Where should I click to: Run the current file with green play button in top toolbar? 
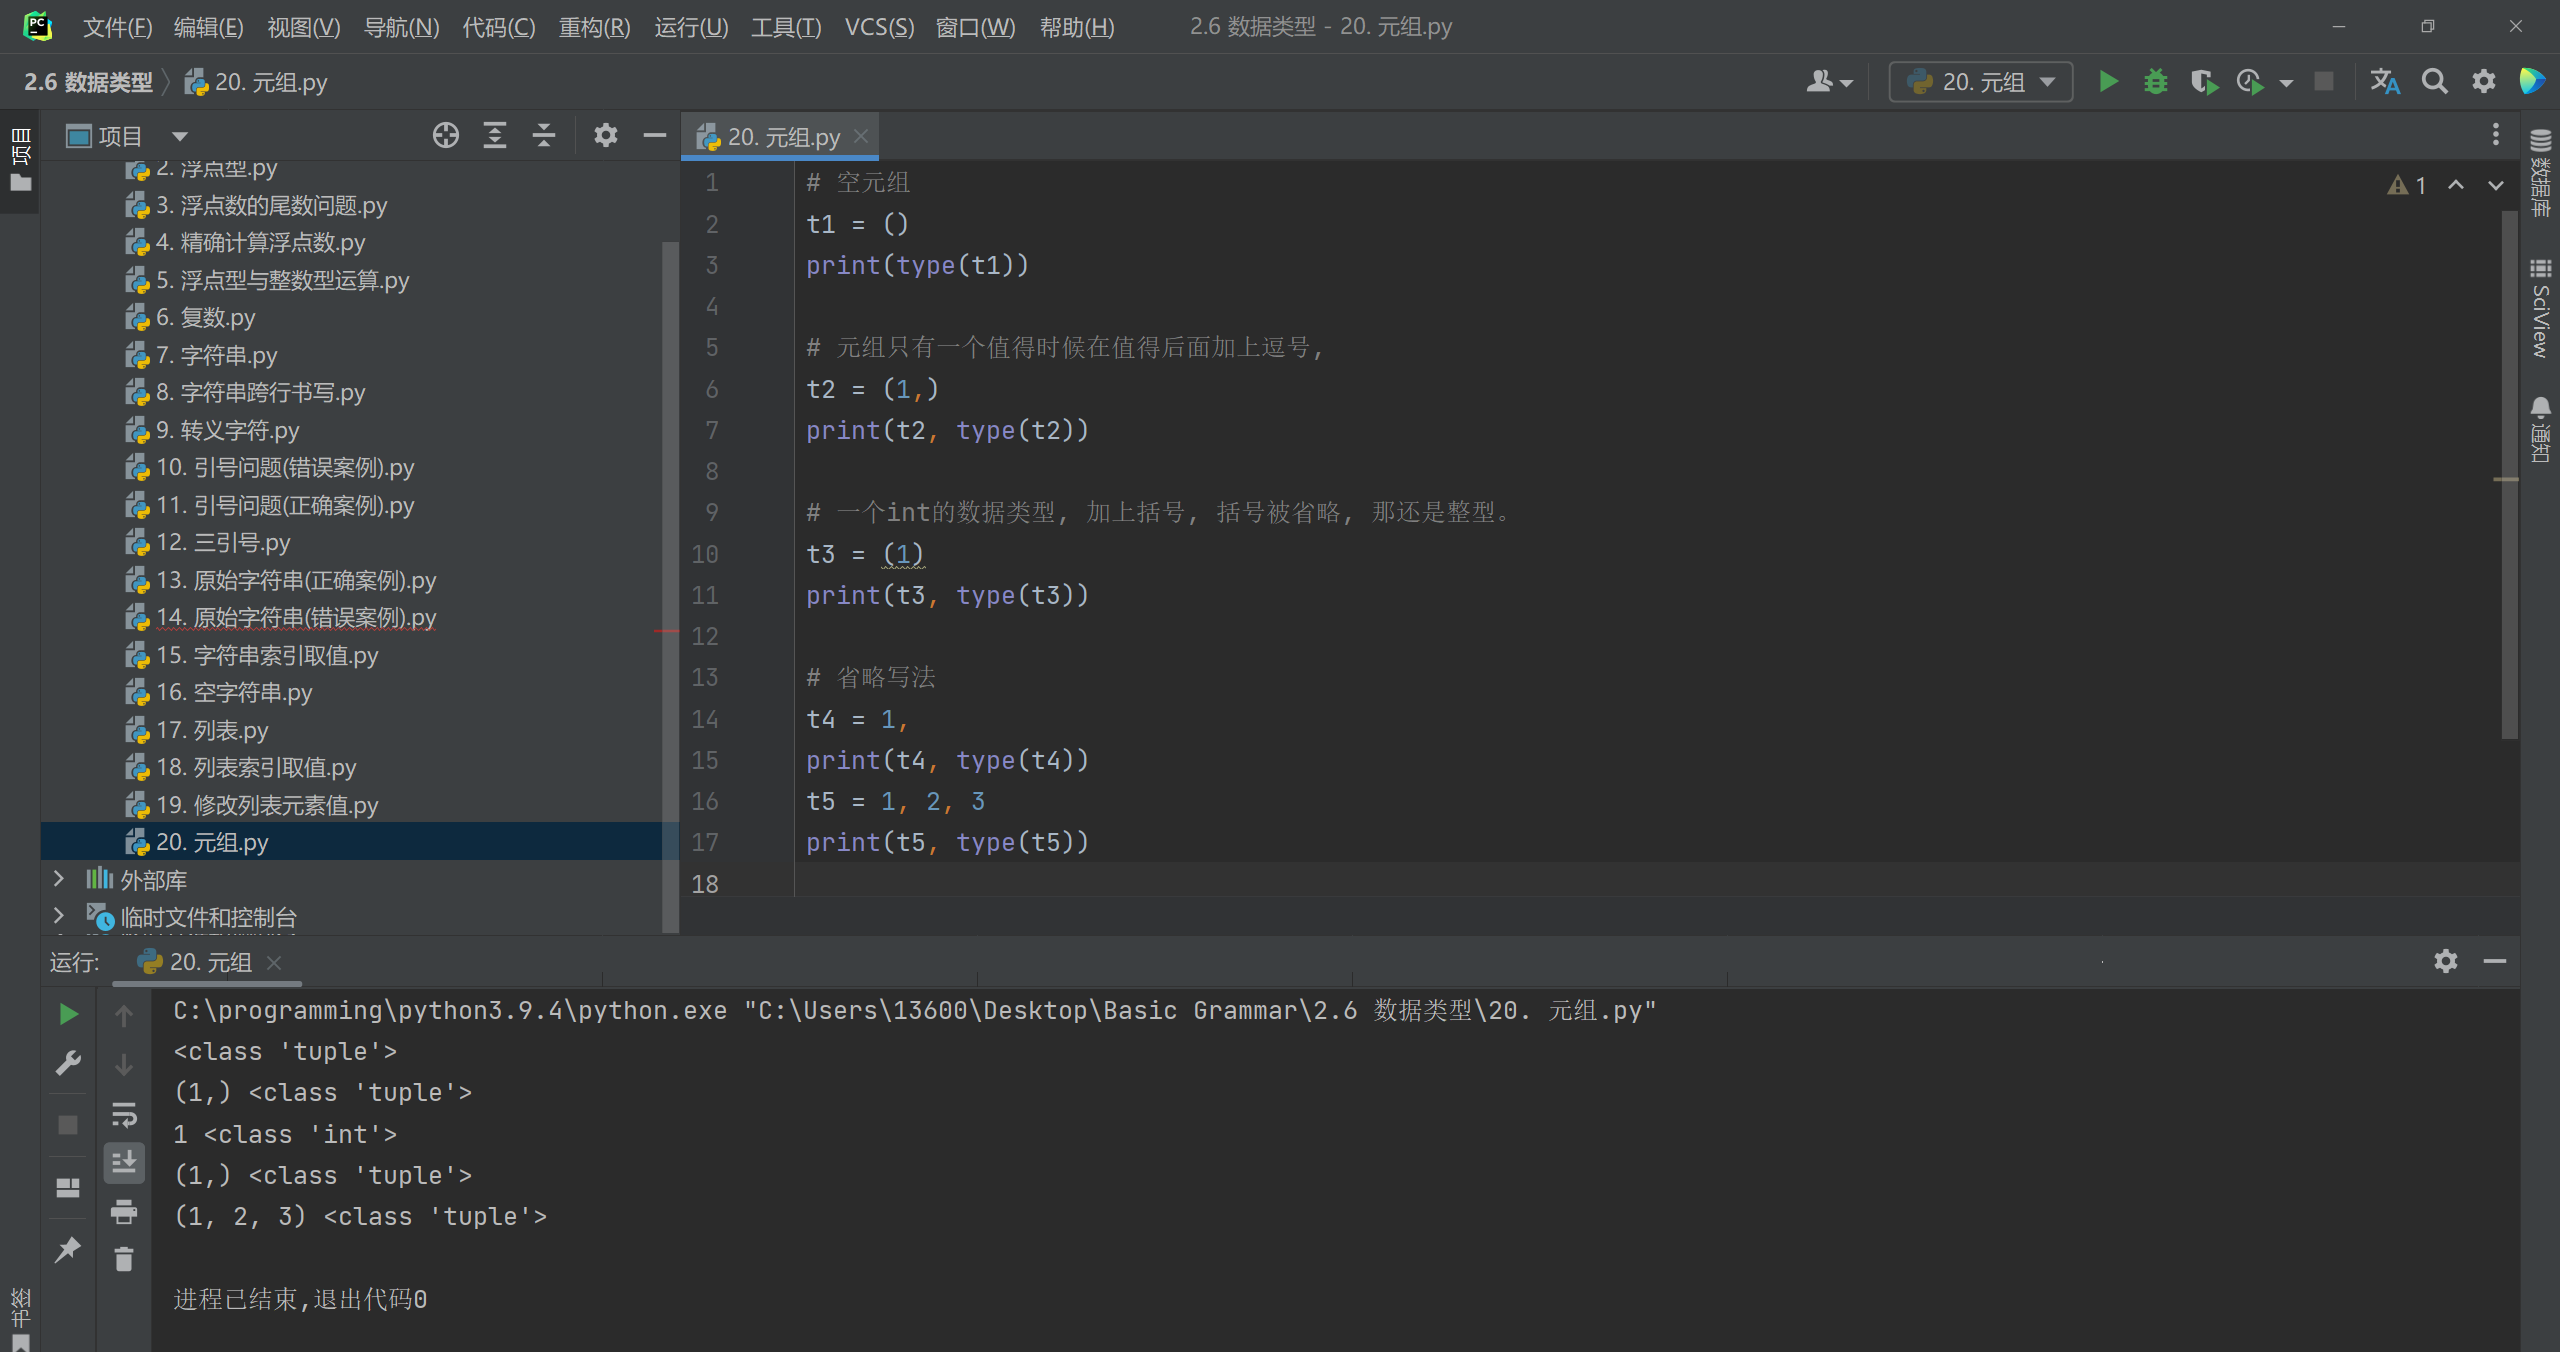[x=2108, y=82]
